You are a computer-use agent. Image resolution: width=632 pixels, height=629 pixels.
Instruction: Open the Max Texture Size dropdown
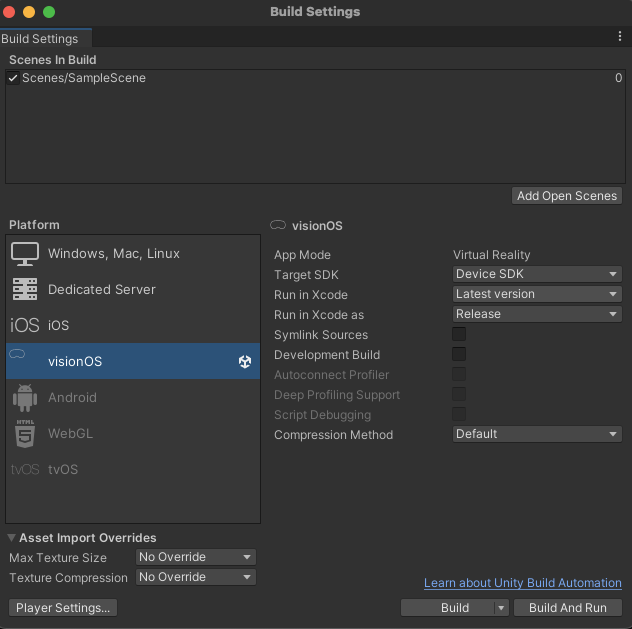click(195, 557)
